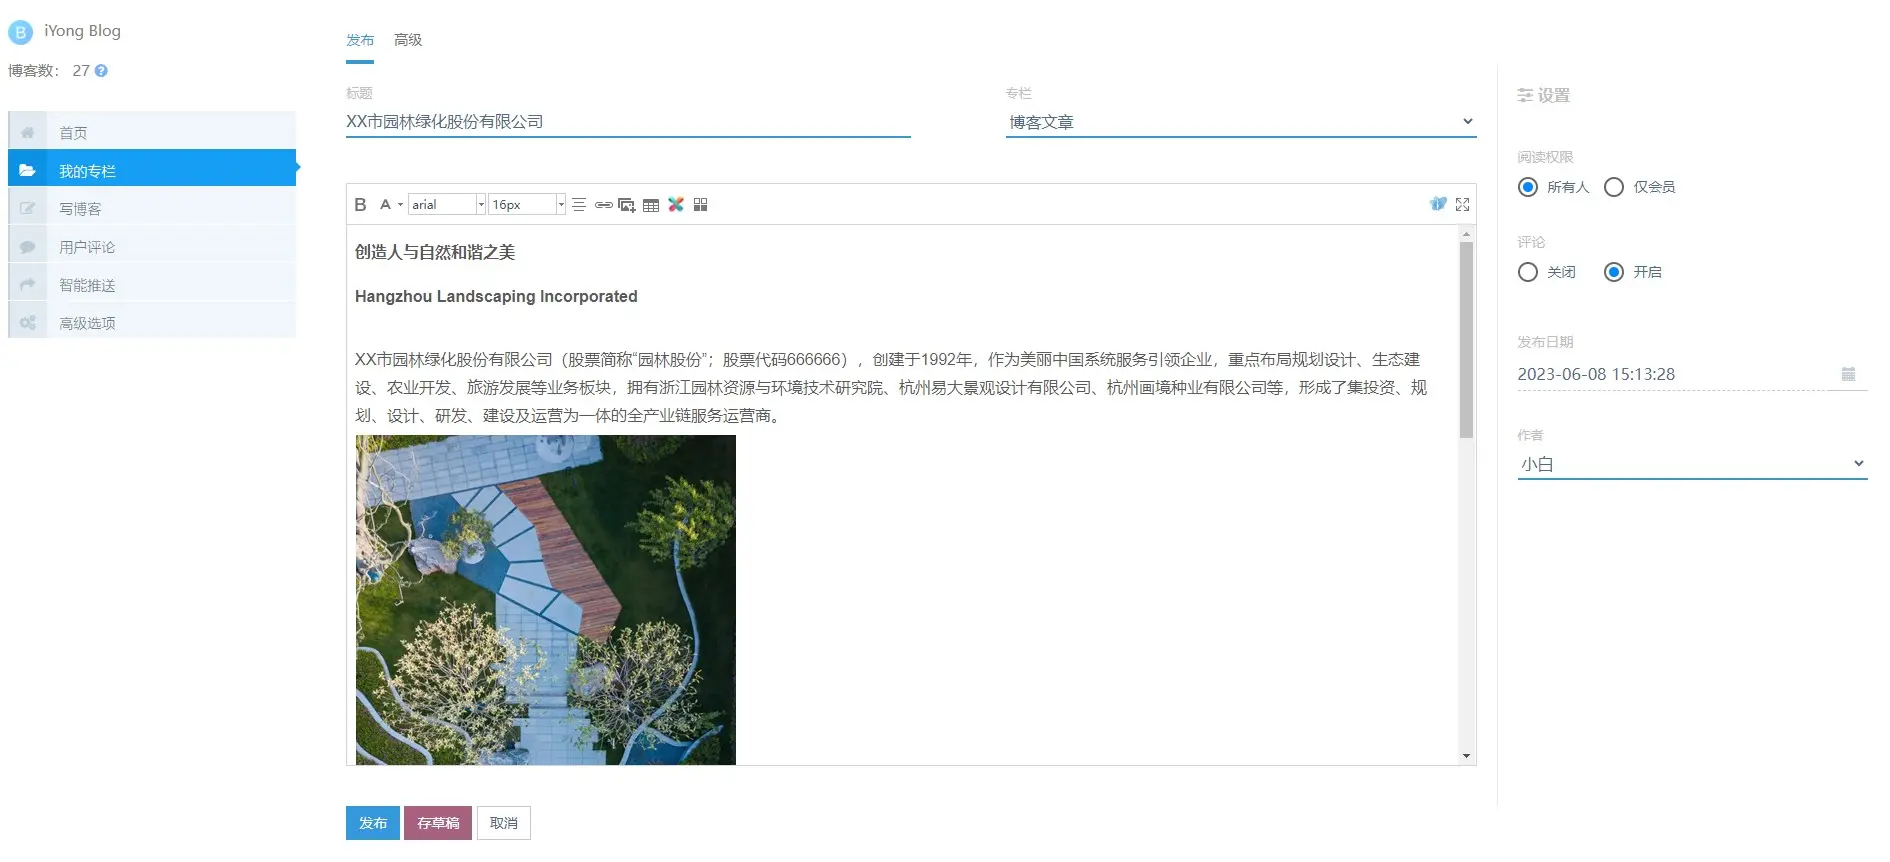This screenshot has width=1890, height=862.
Task: Enter fullscreen editor mode
Action: [x=1462, y=204]
